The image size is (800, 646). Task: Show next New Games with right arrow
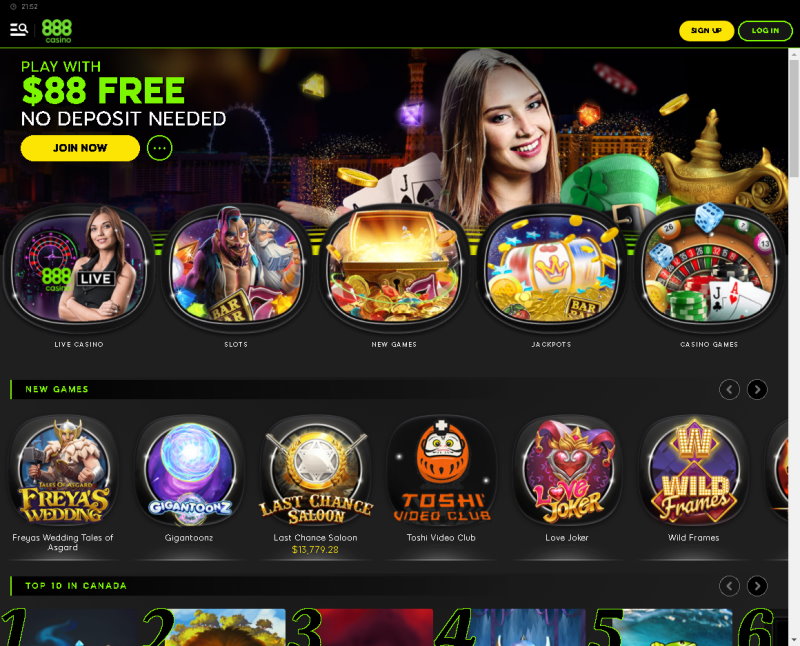point(757,390)
